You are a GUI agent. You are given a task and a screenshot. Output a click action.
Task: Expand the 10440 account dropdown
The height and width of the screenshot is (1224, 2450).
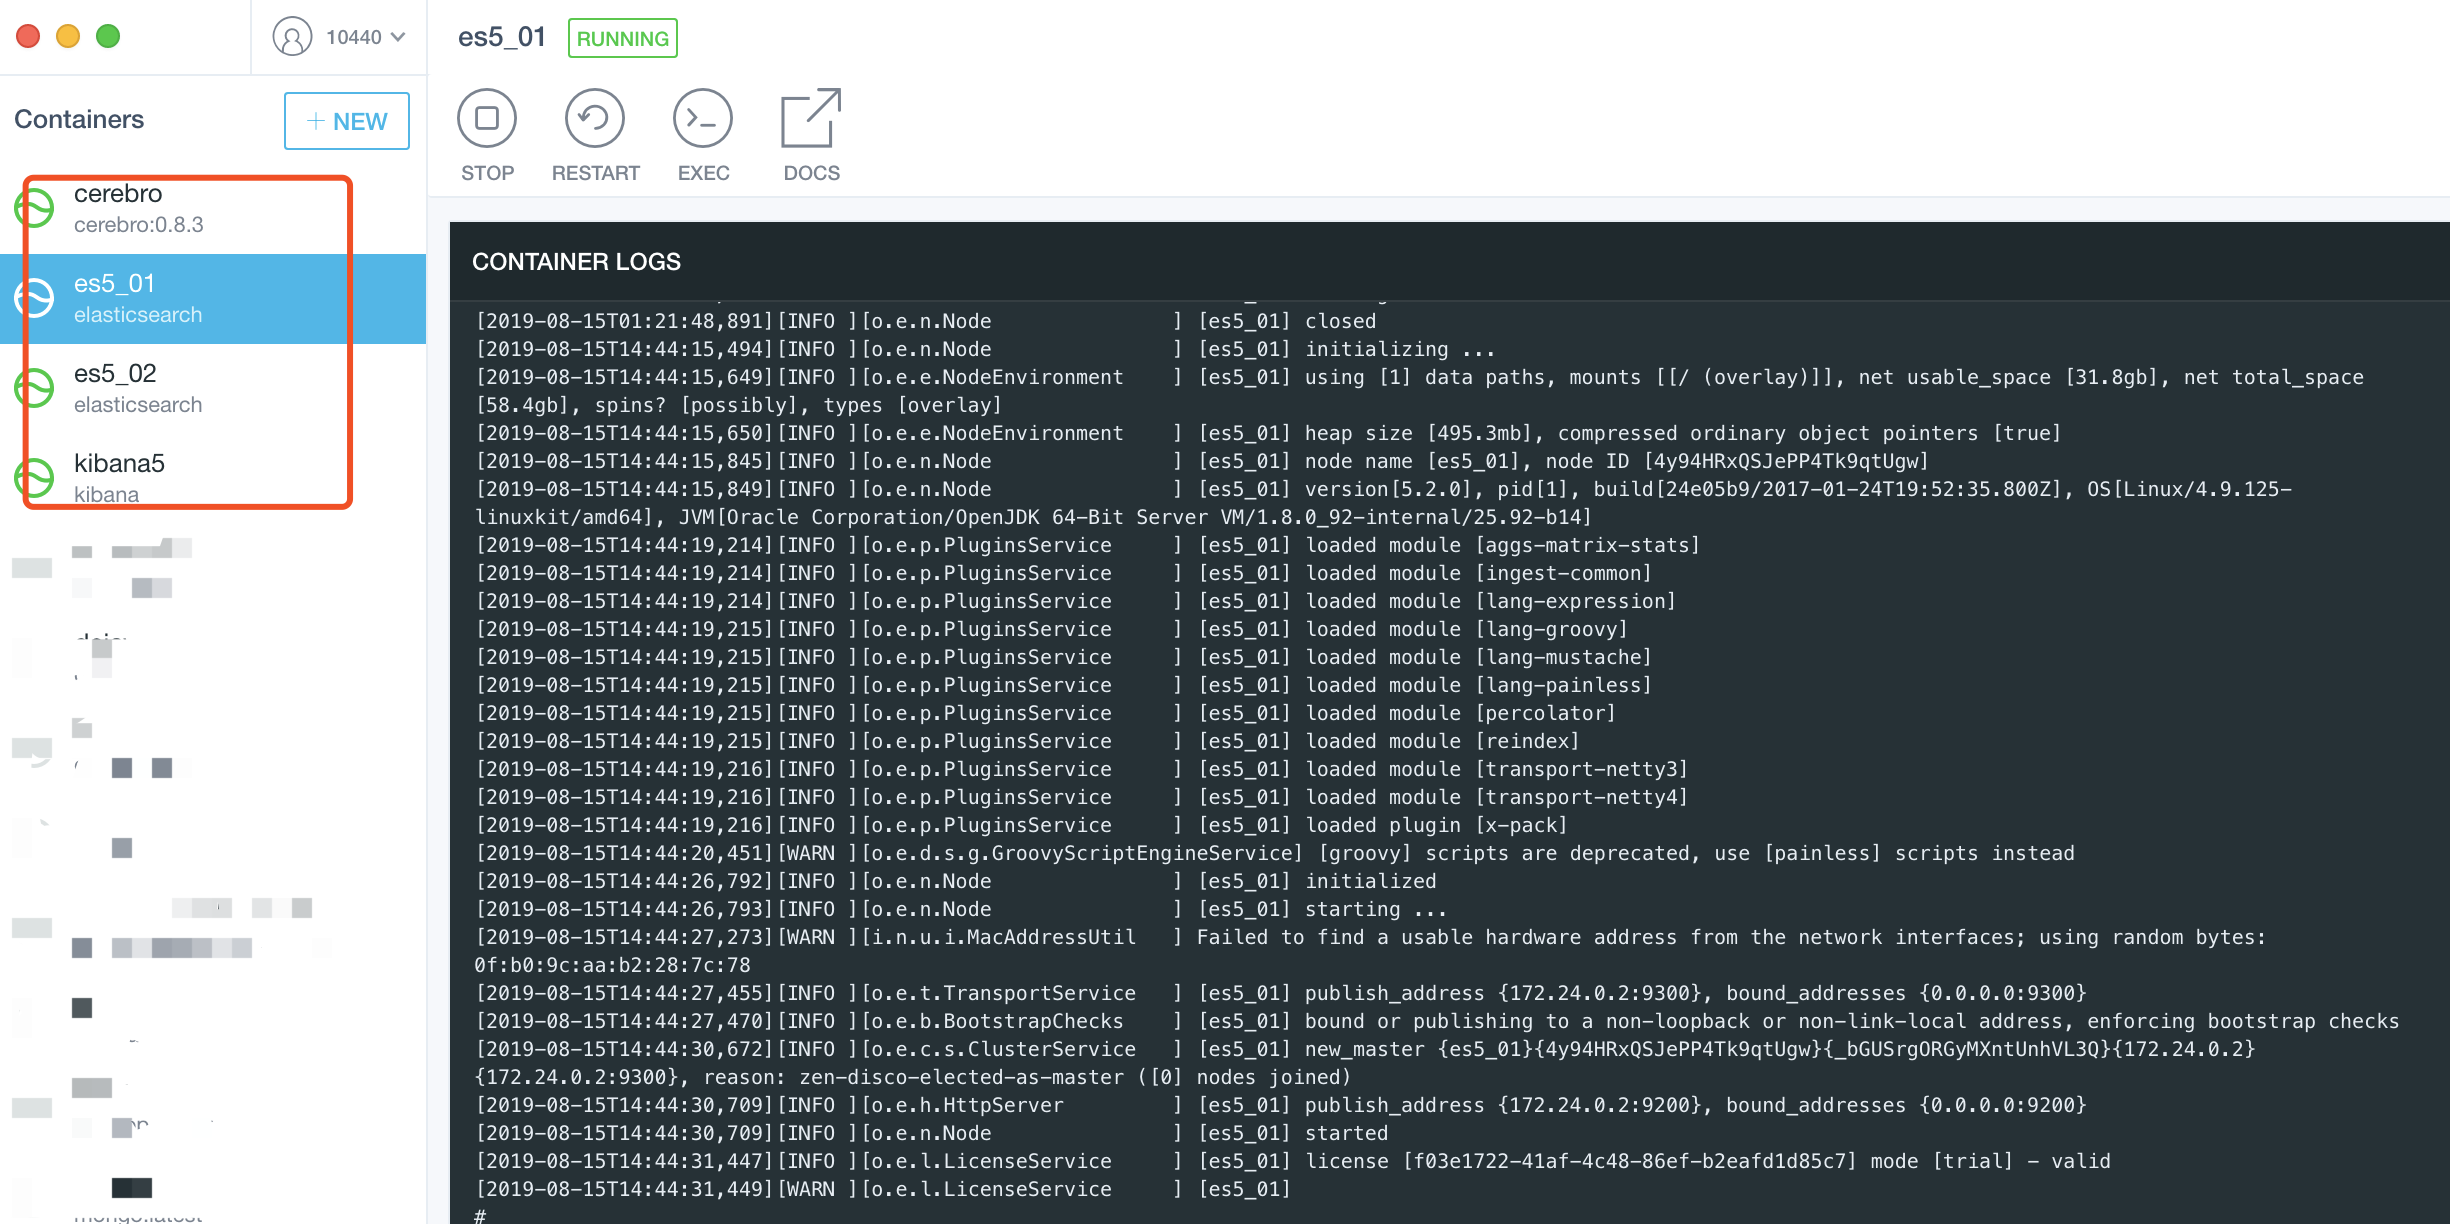pos(353,37)
